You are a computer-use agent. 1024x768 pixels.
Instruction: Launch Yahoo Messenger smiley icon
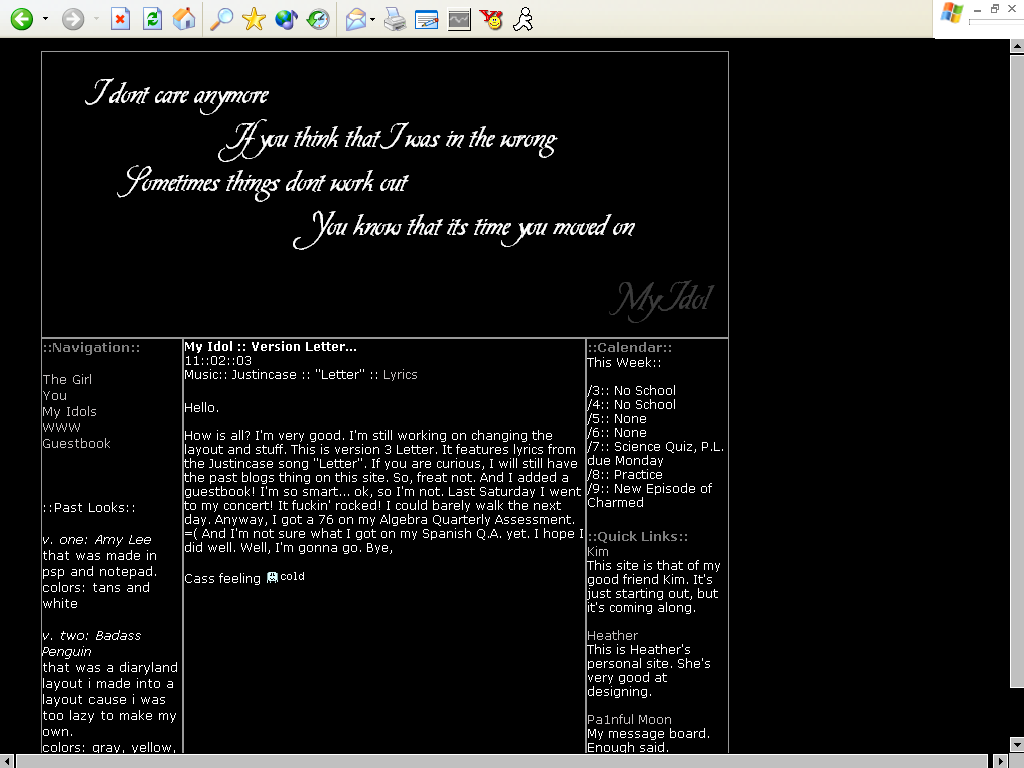tap(491, 19)
